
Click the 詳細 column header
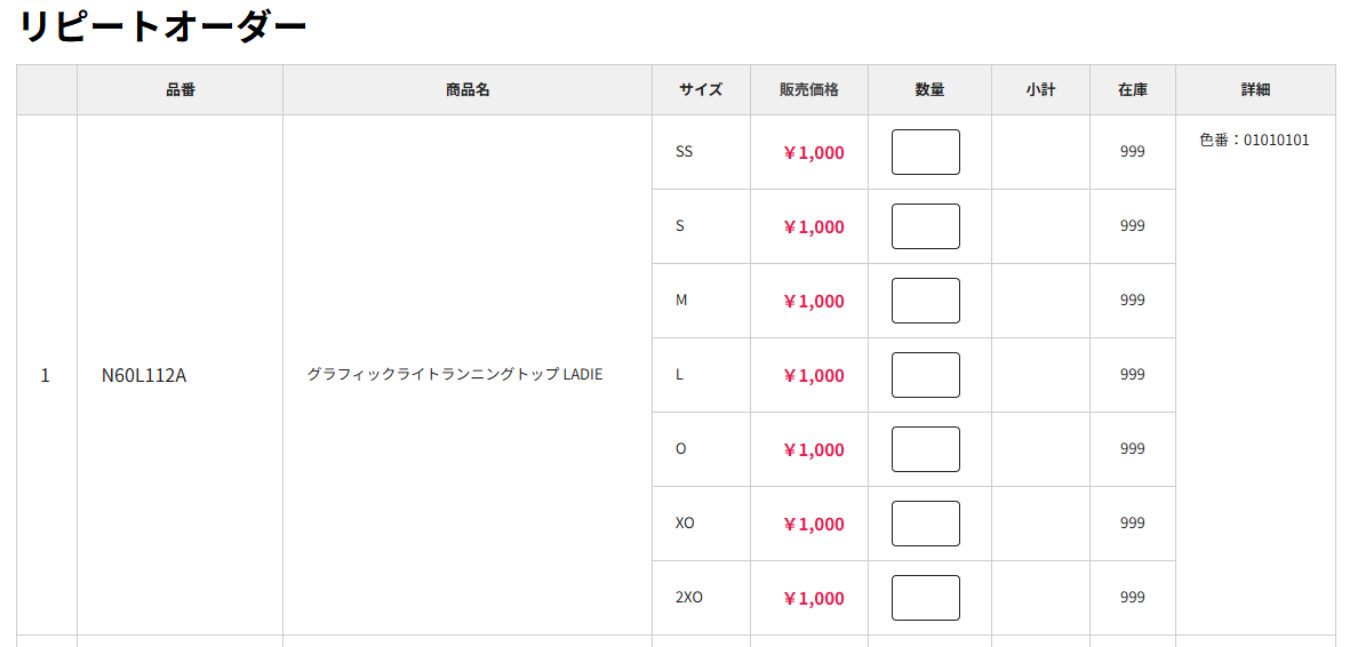pyautogui.click(x=1256, y=89)
